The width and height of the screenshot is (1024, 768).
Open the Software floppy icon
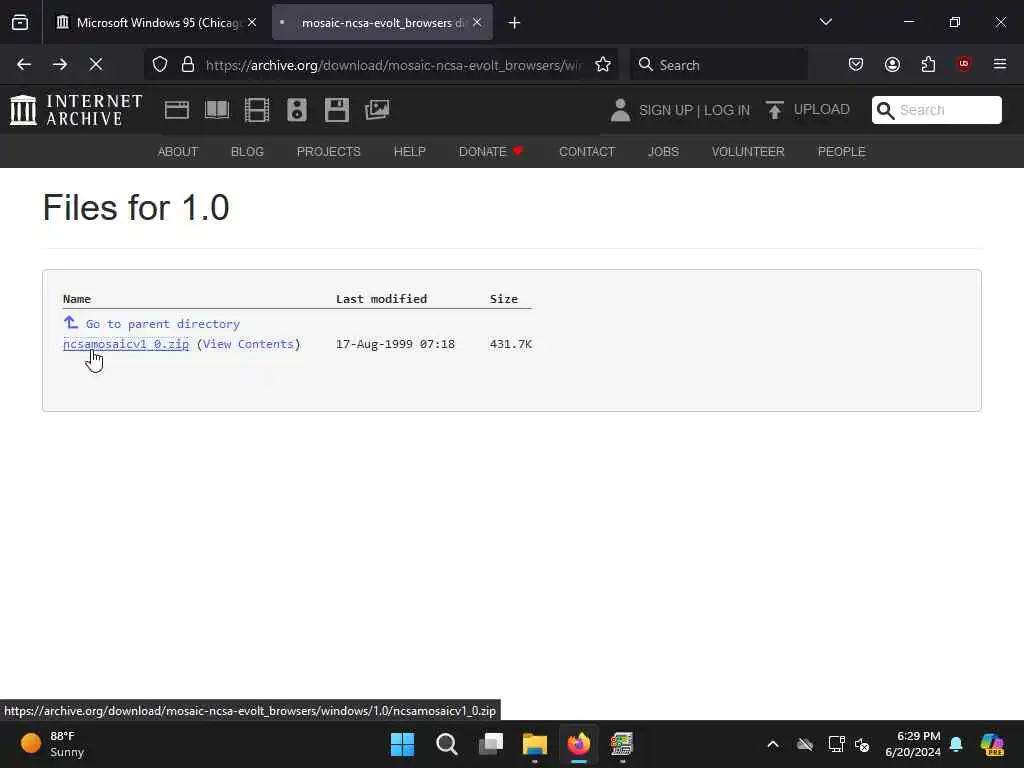[x=337, y=110]
